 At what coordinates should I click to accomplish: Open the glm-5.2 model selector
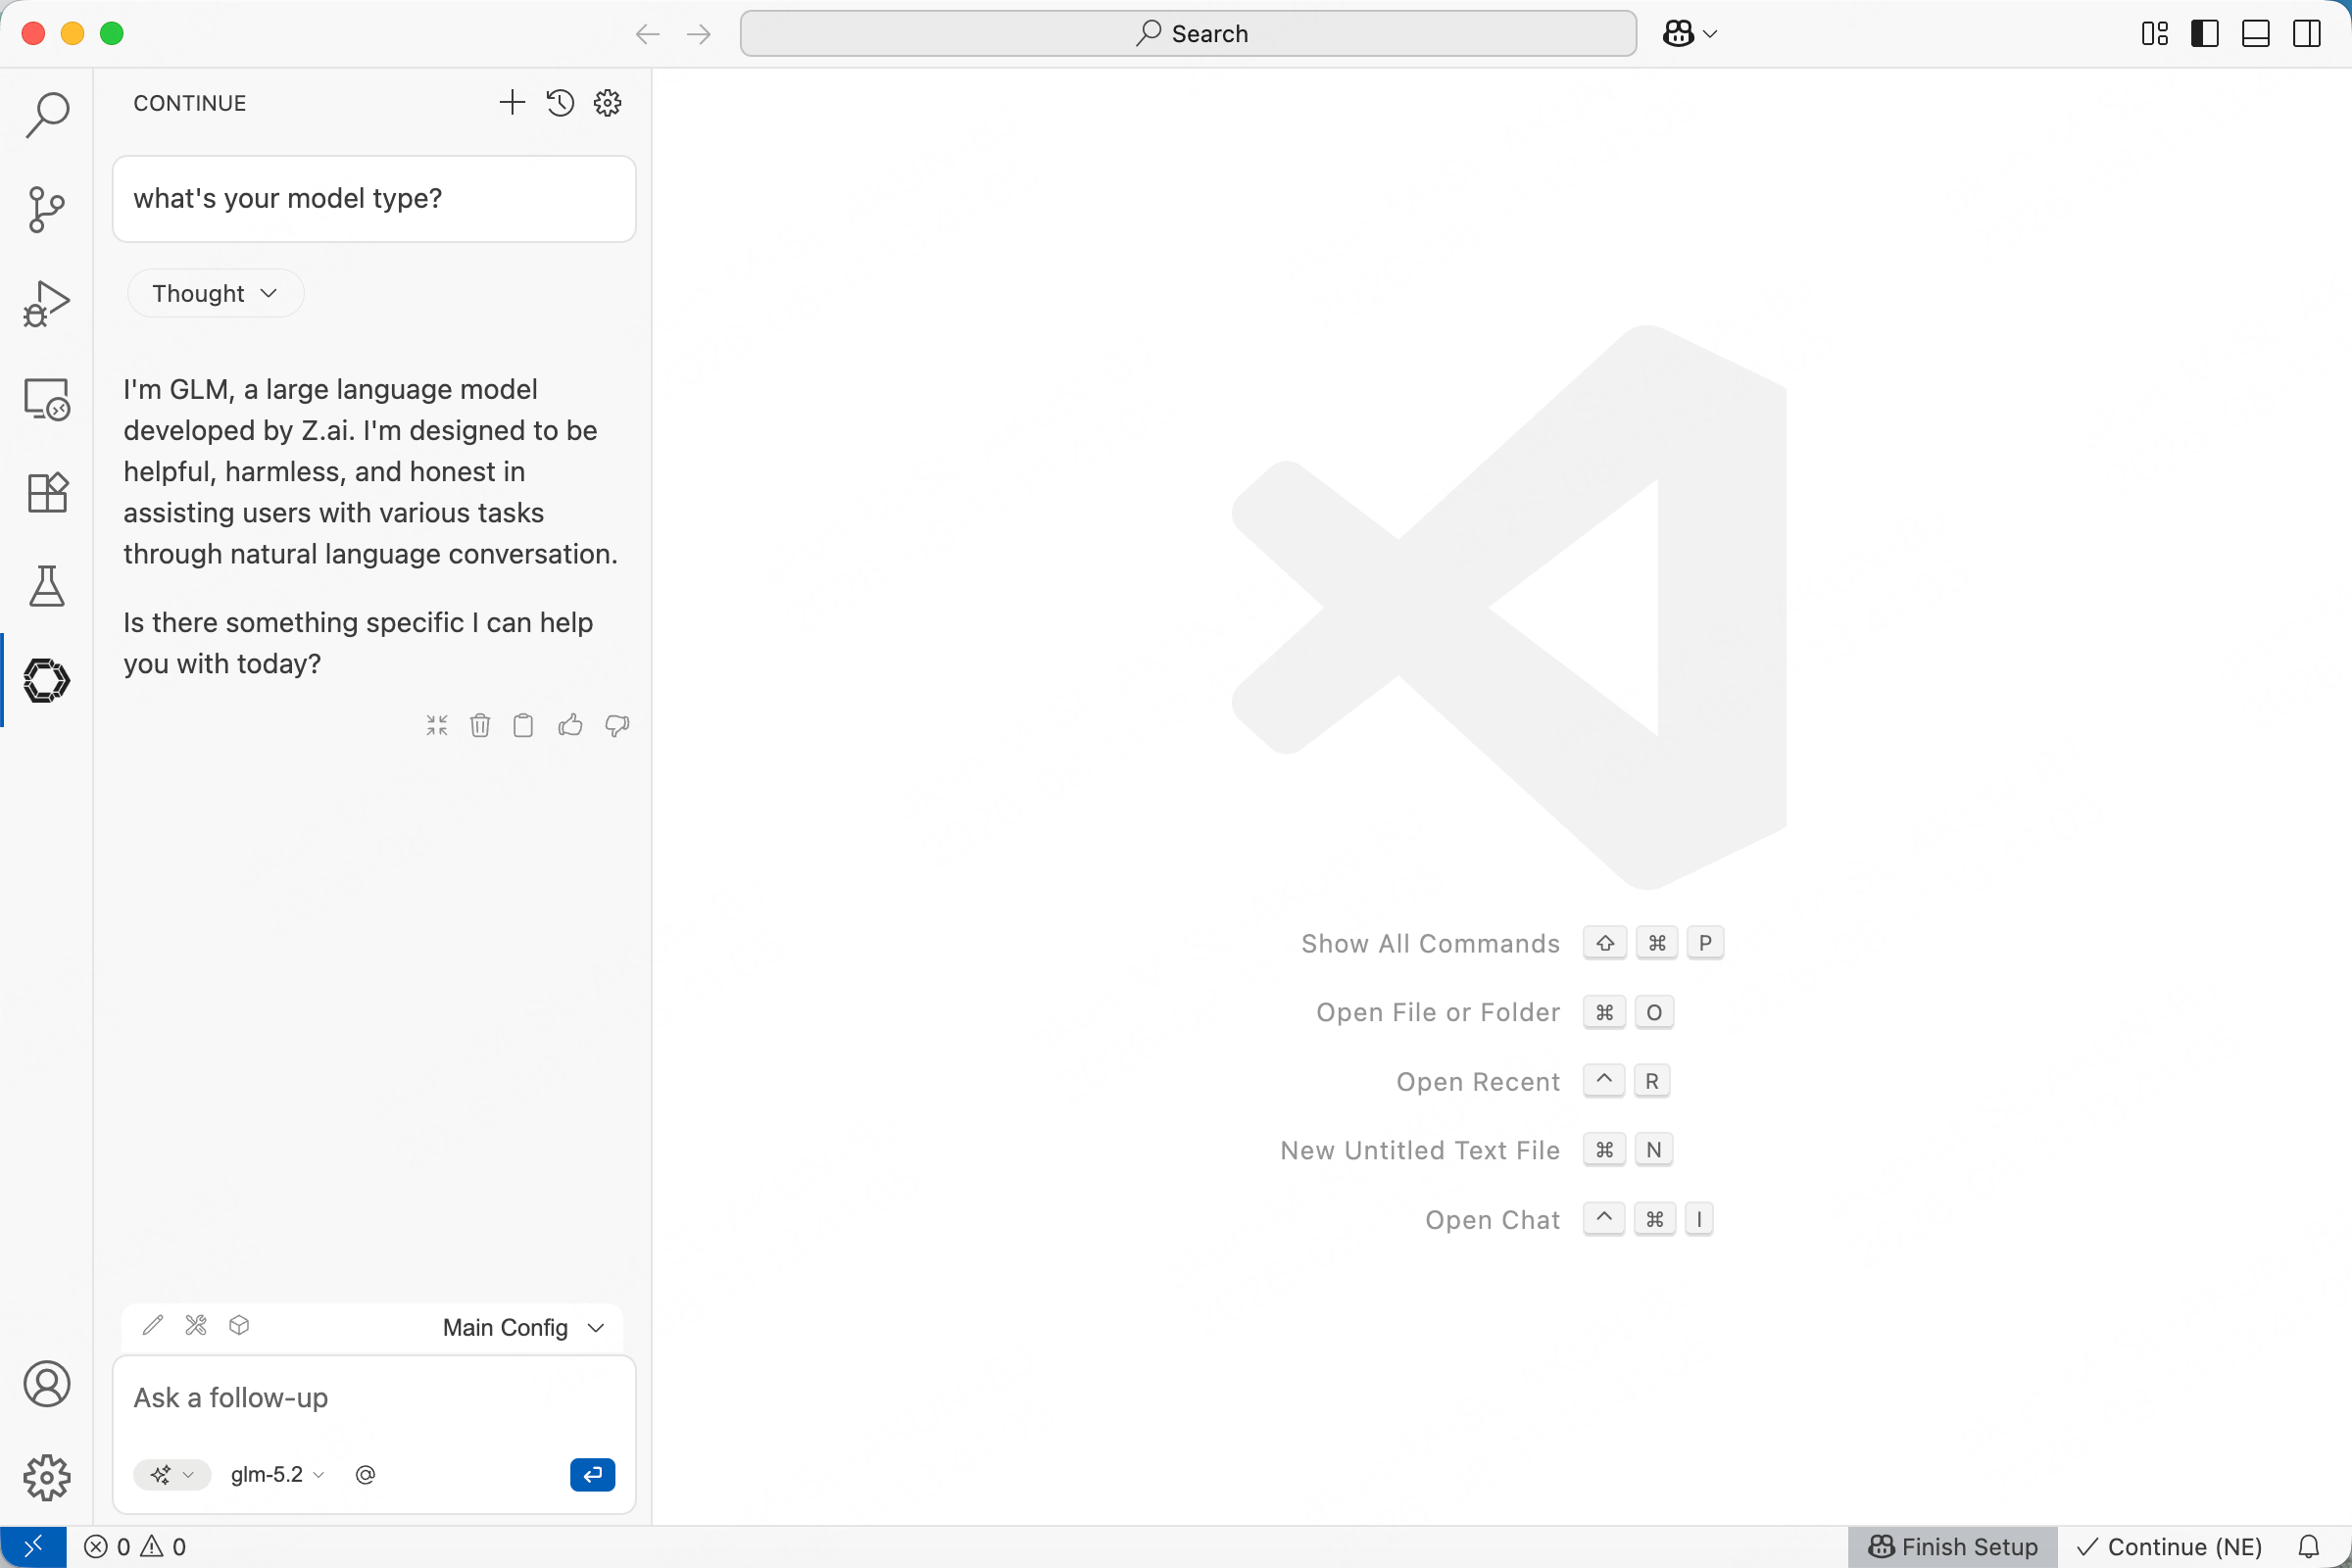click(277, 1474)
